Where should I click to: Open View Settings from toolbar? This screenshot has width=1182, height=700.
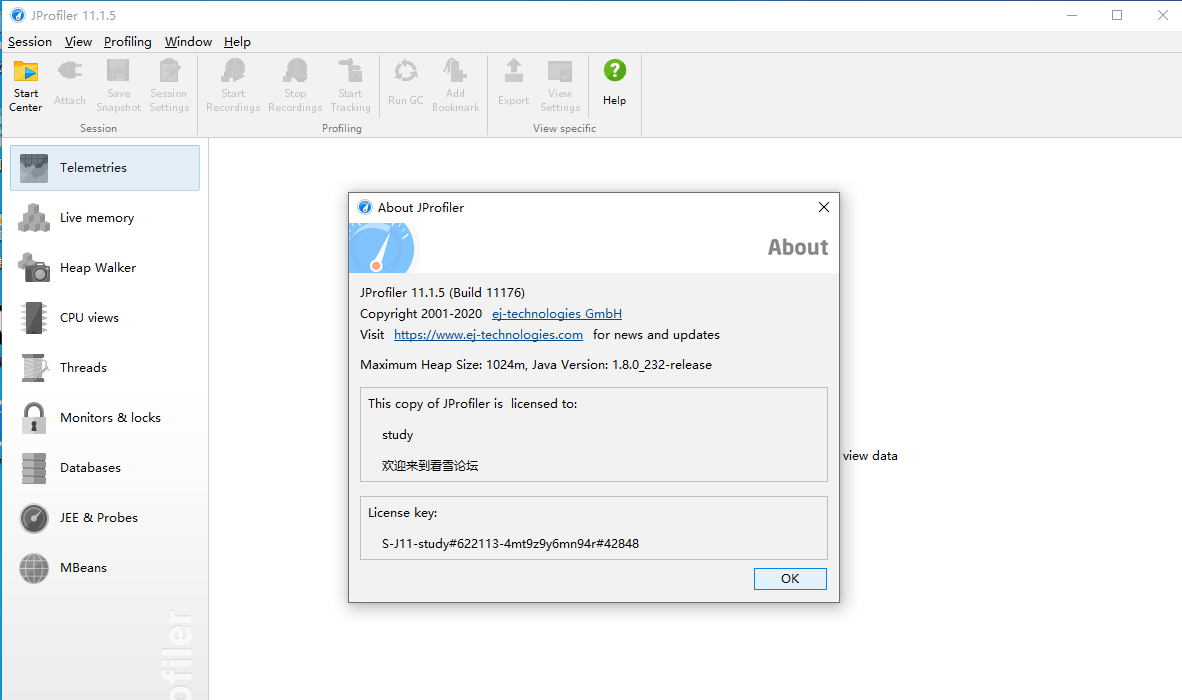(560, 86)
